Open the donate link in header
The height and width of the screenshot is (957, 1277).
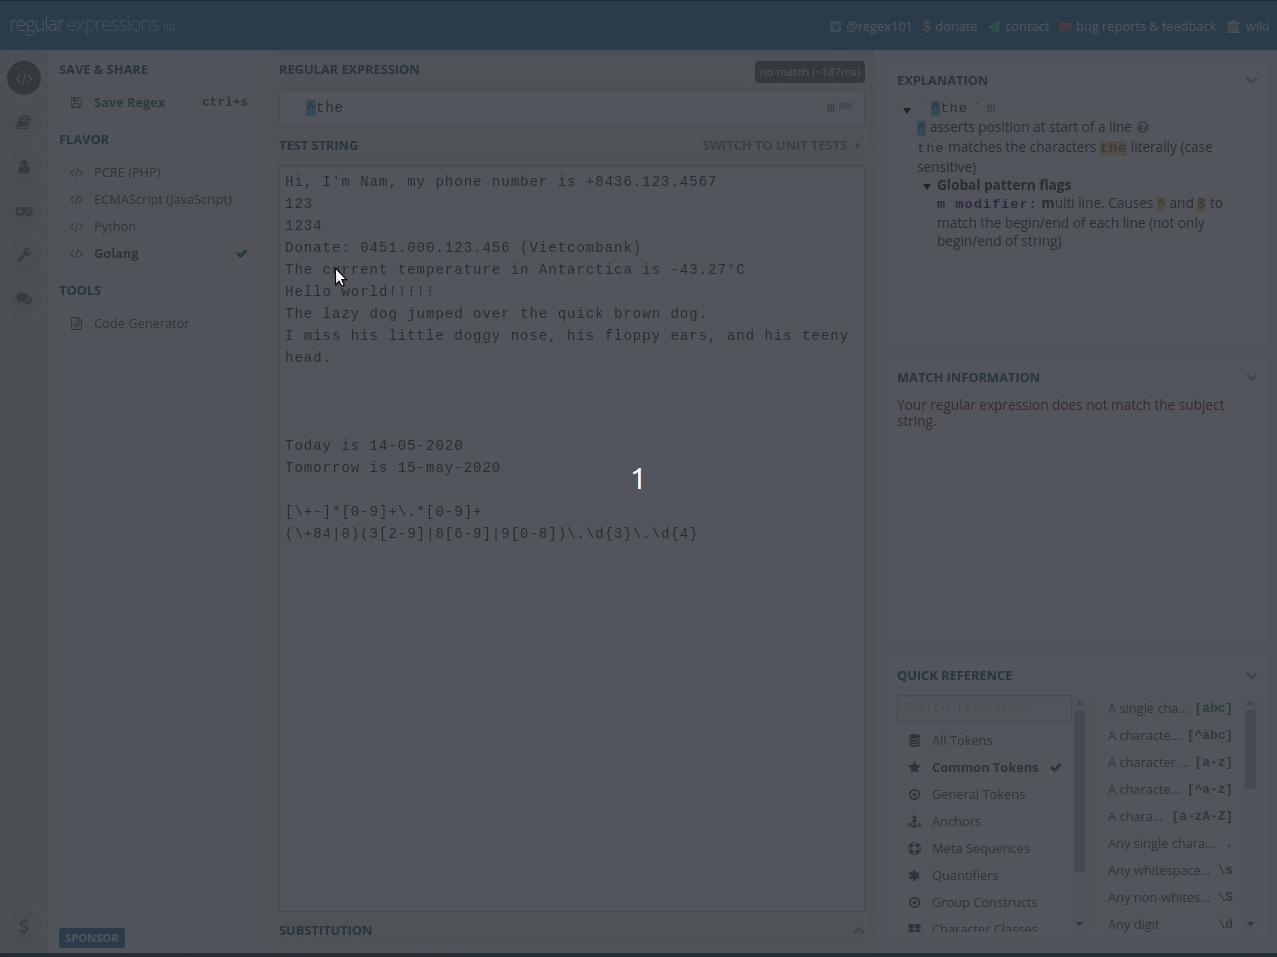pos(949,27)
